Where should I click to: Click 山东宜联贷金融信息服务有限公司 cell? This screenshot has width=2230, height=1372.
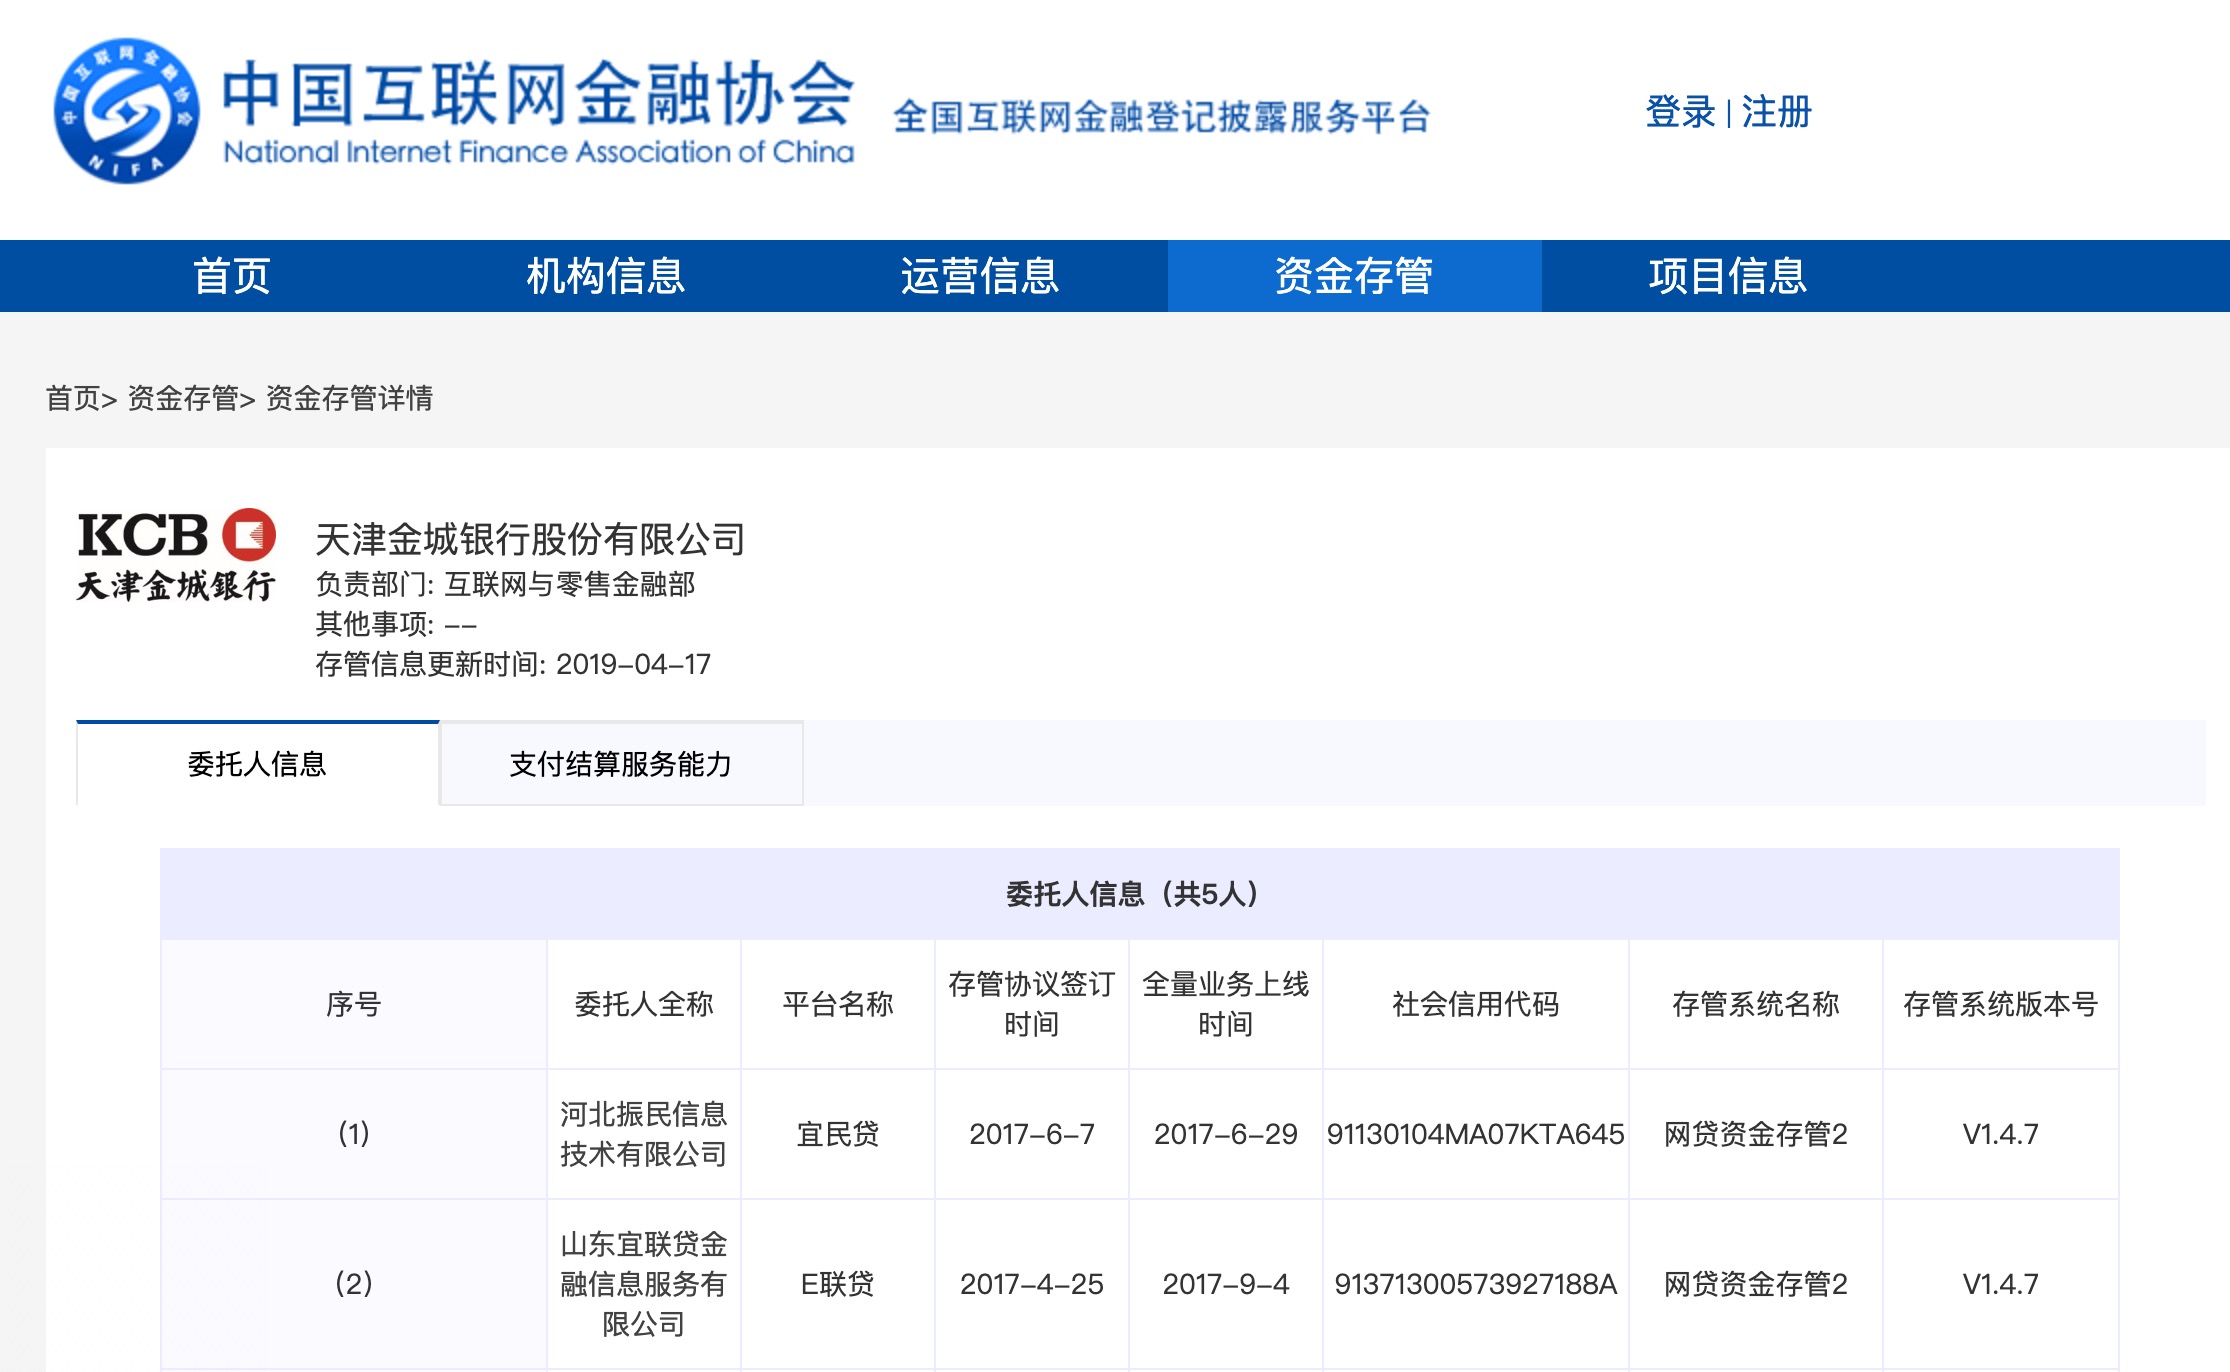643,1284
